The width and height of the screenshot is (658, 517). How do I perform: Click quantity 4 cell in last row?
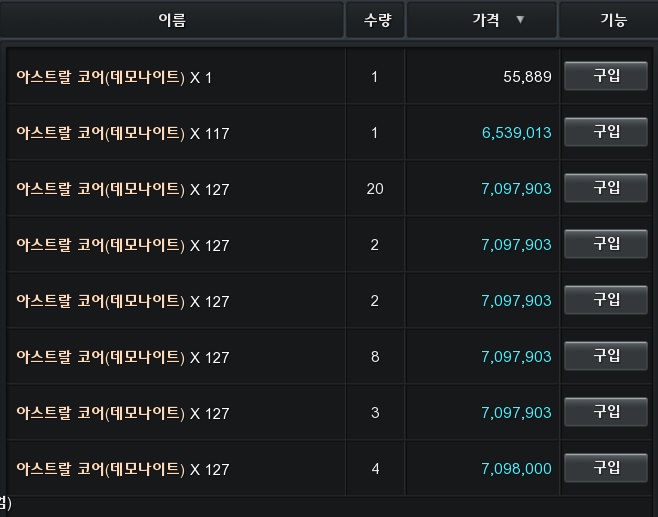(x=375, y=469)
